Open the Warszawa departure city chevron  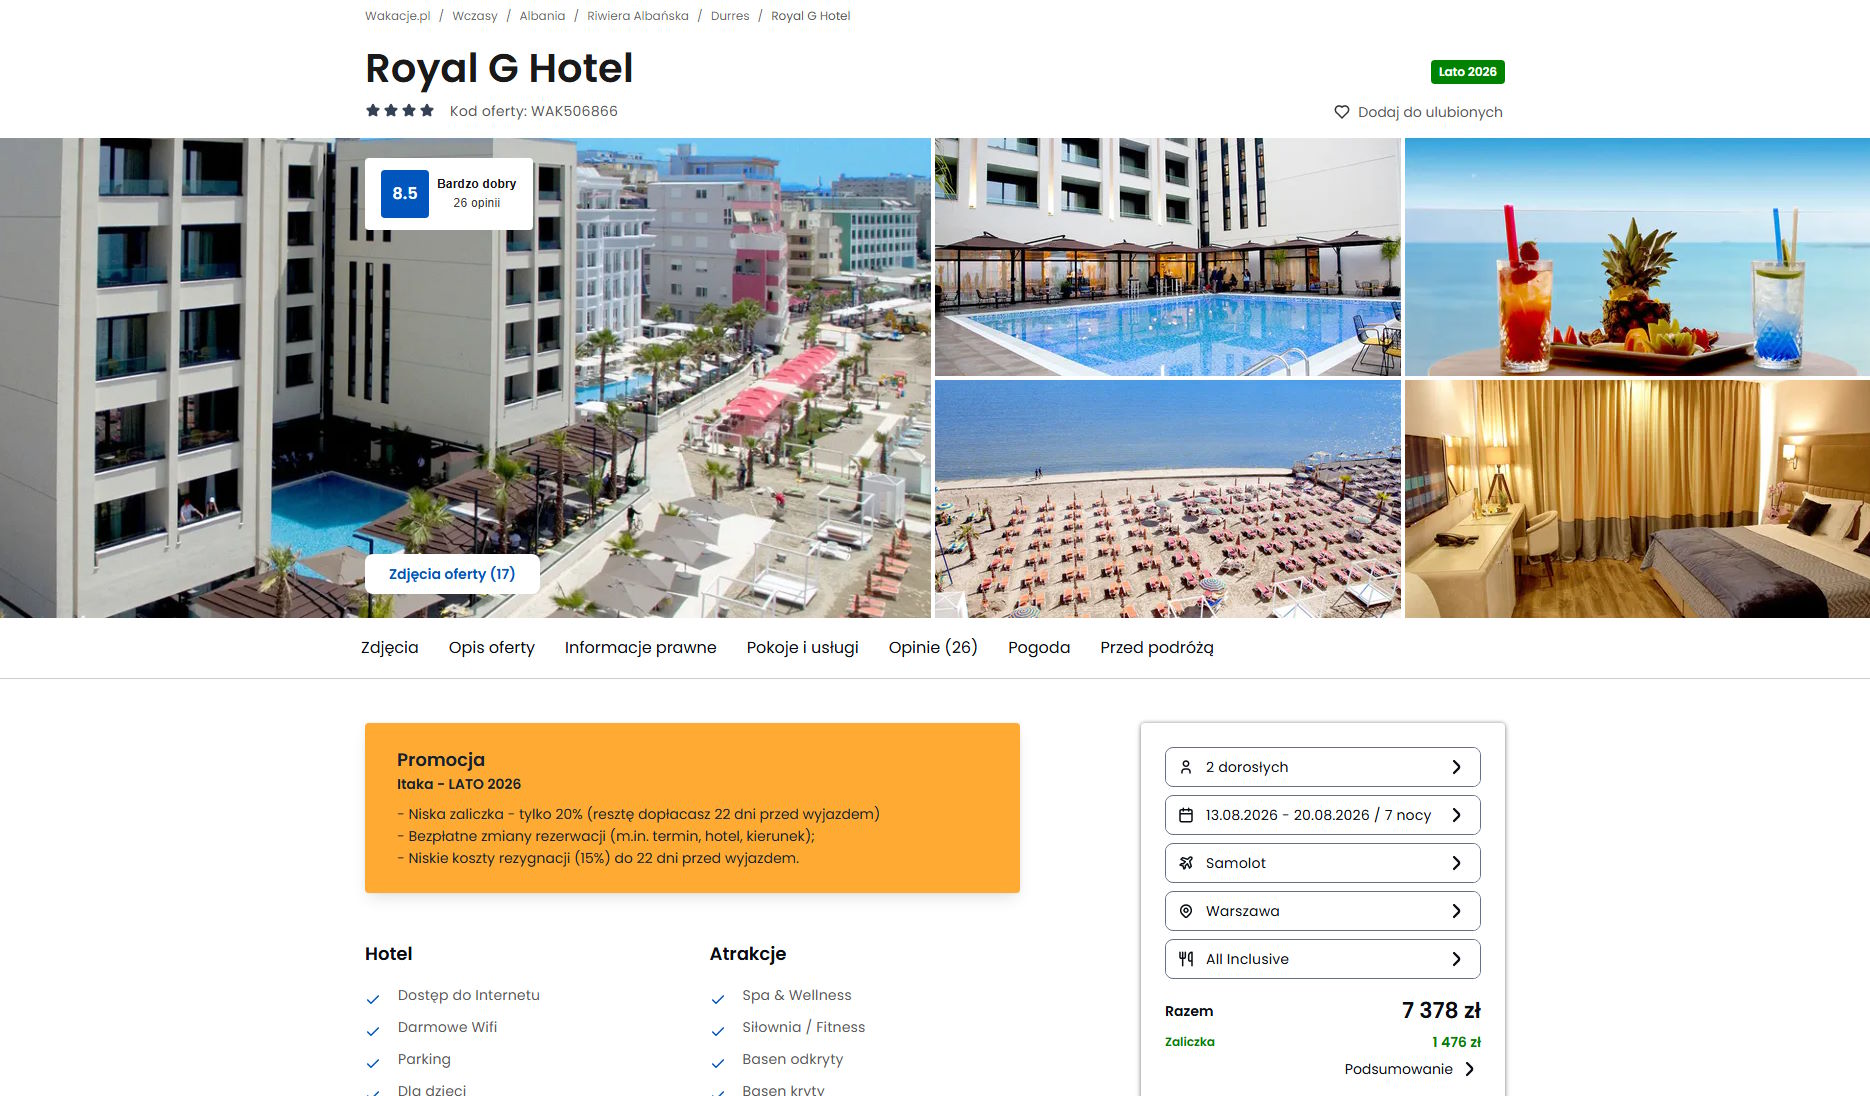1457,911
